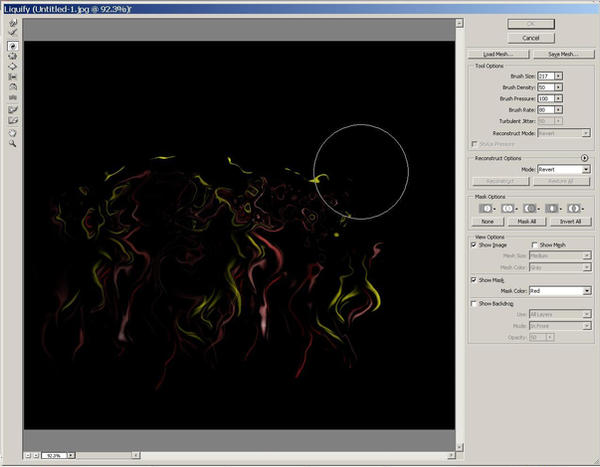
Task: Select the Forward Warp tool
Action: pyautogui.click(x=13, y=23)
